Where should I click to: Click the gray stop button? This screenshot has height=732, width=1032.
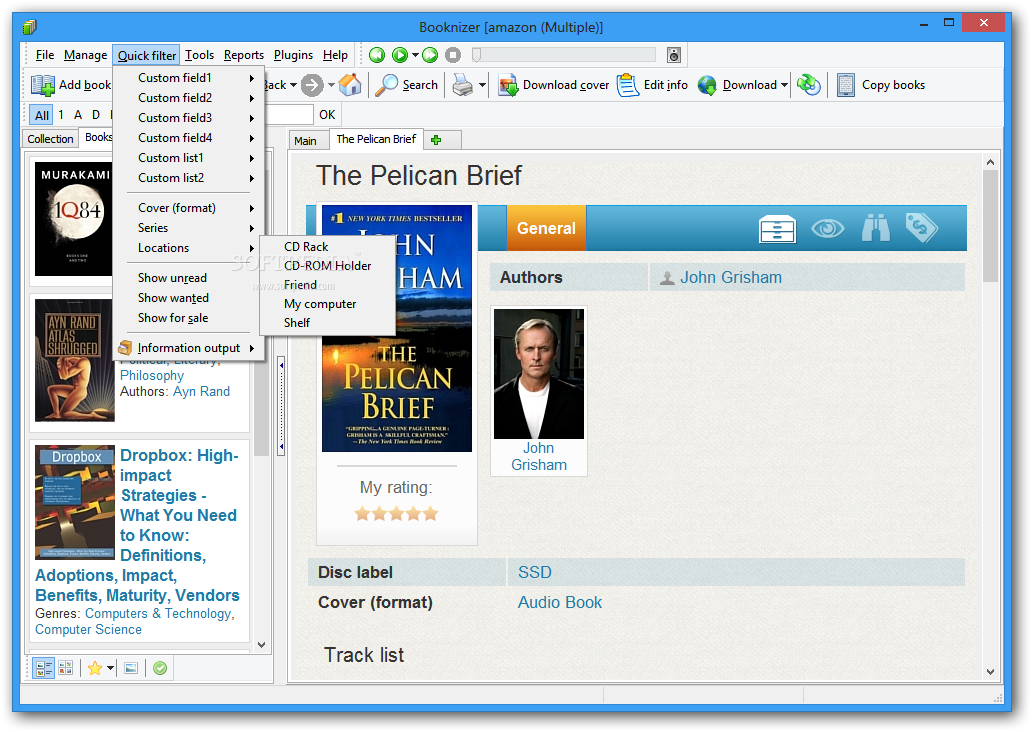pos(453,55)
